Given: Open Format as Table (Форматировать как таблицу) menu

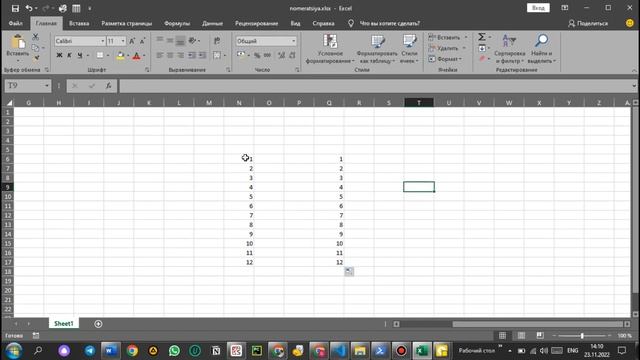Looking at the screenshot, I should 377,49.
